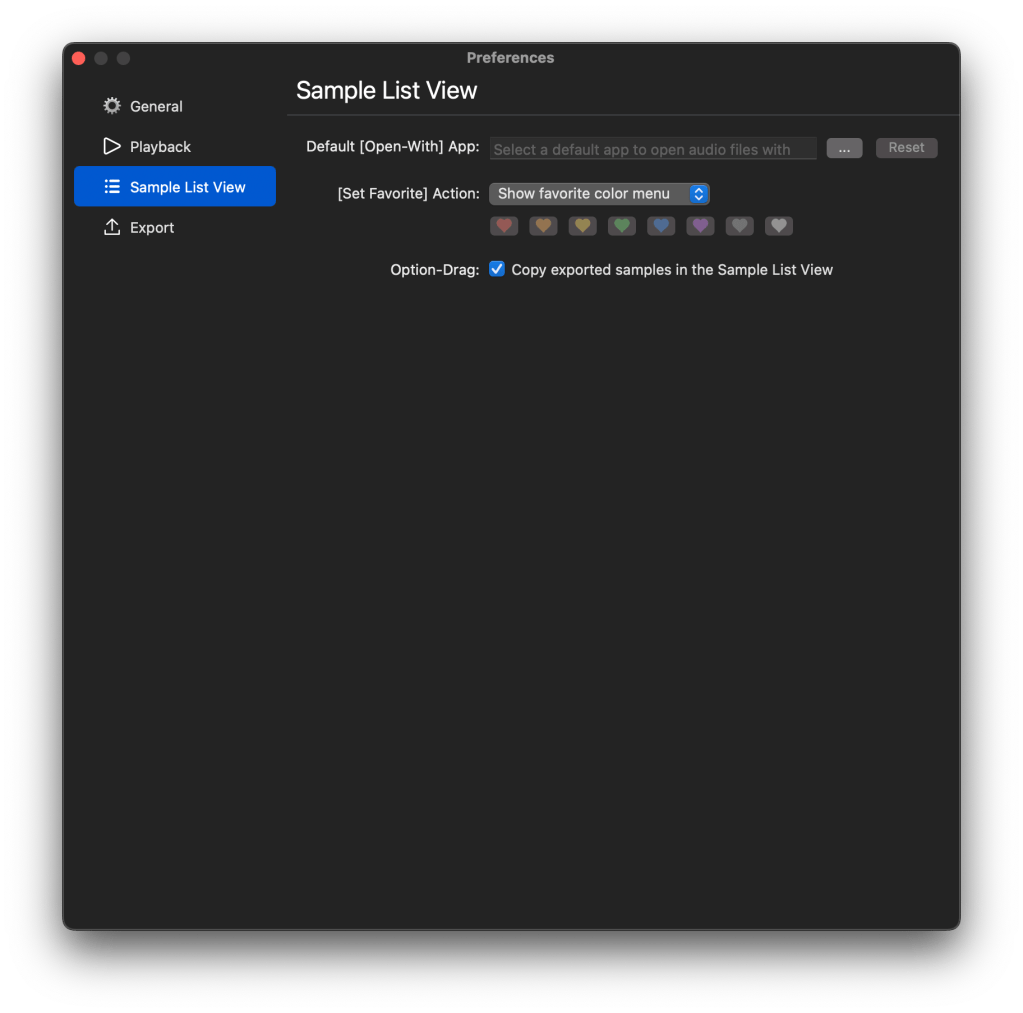Select the blue heart favorite color

point(661,227)
